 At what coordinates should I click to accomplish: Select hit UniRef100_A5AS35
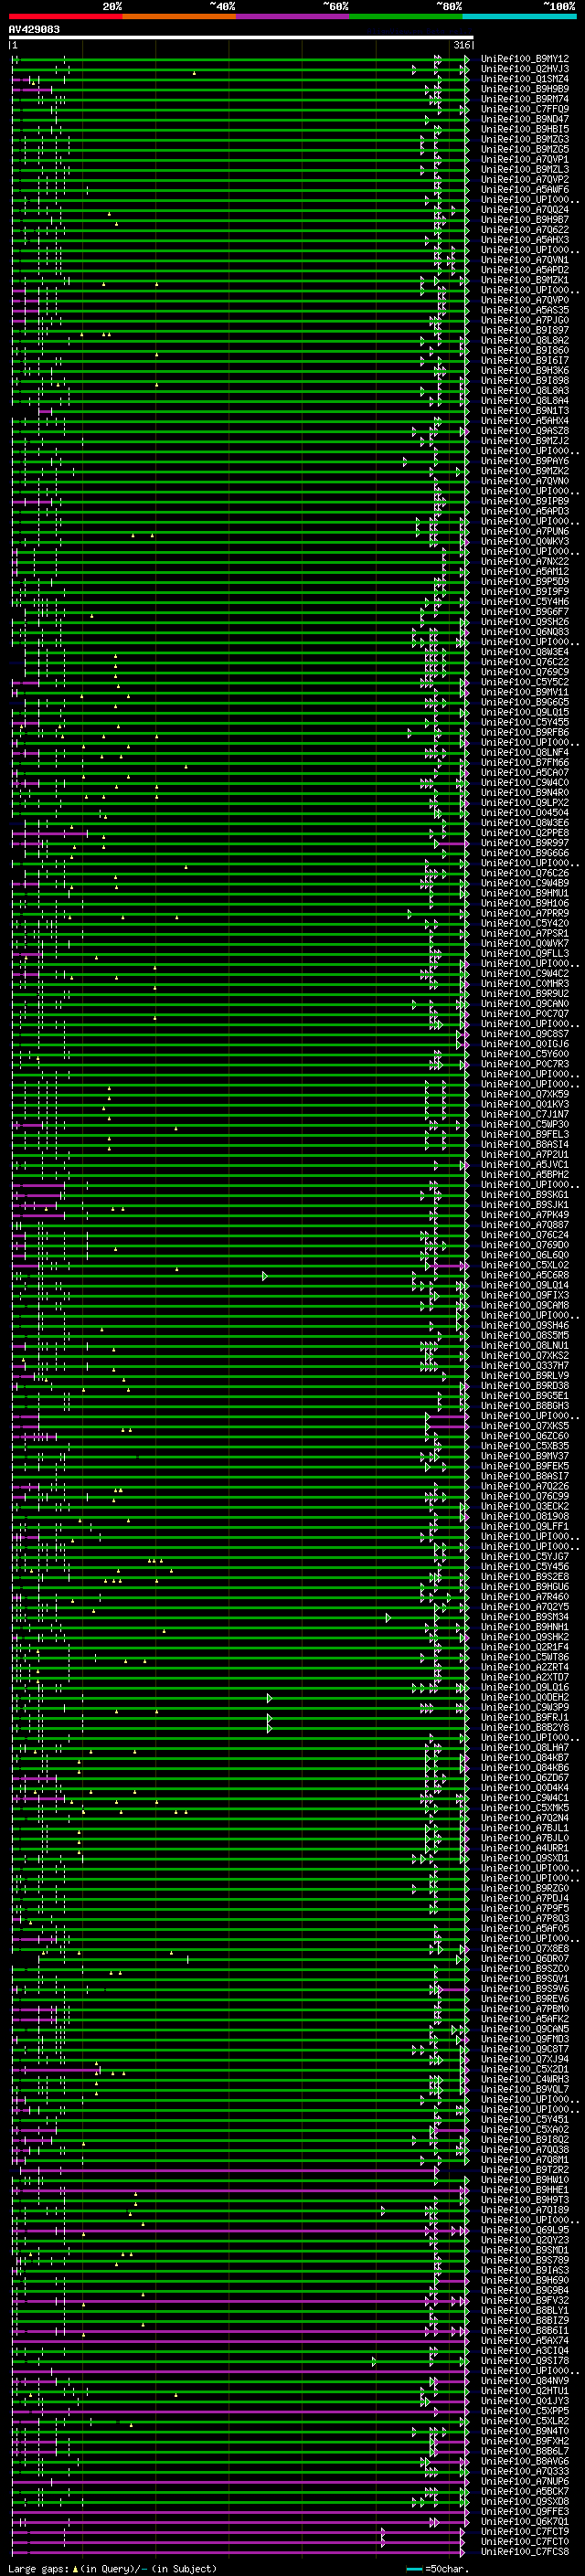coord(525,310)
